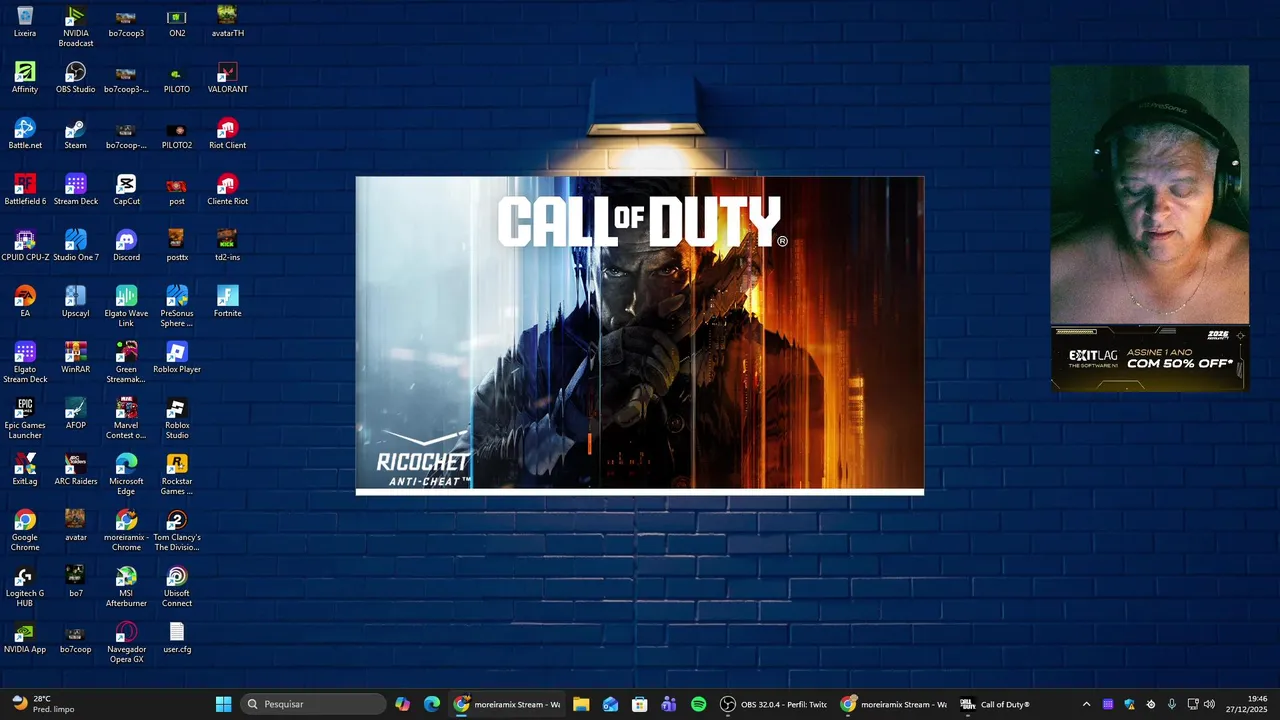Screen dimensions: 1280x720
Task: Open CPUID CPU-Z on the desktop
Action: pyautogui.click(x=25, y=246)
